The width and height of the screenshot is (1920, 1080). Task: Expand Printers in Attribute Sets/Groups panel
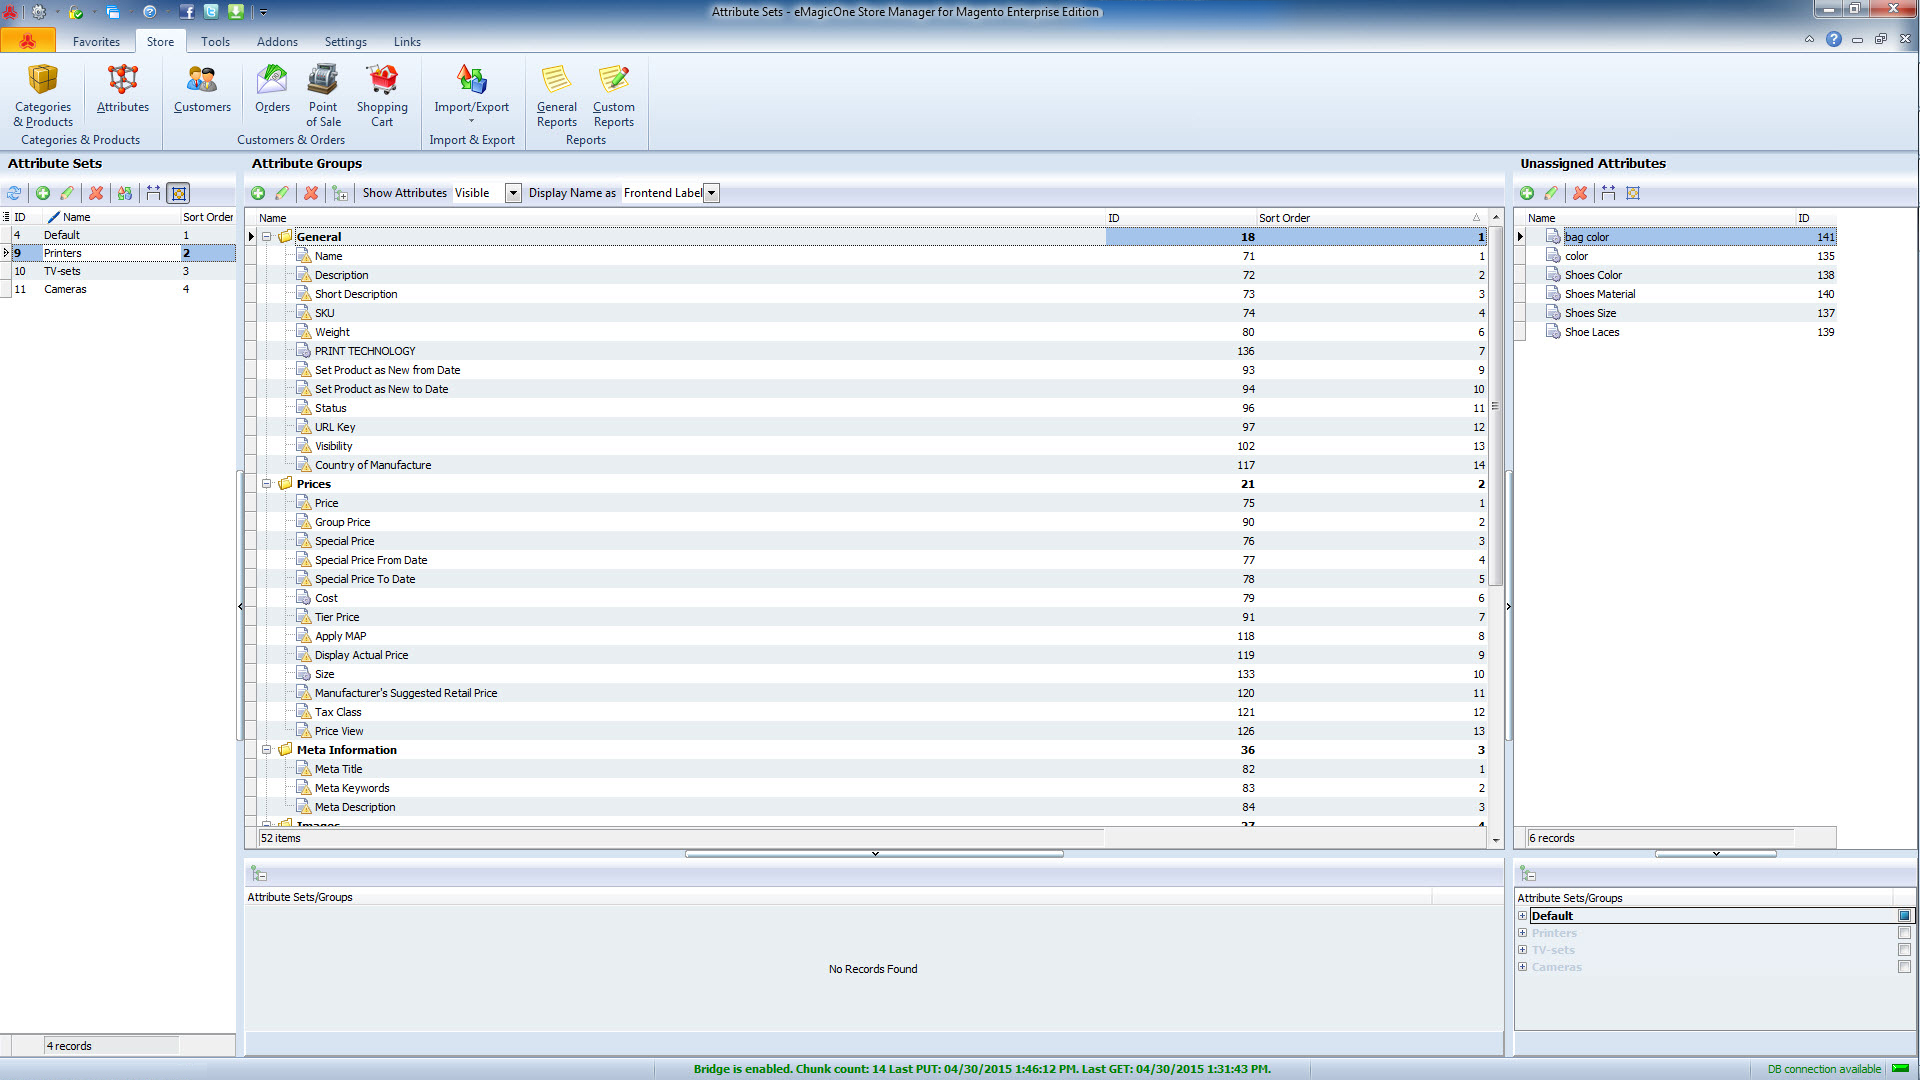click(1522, 933)
